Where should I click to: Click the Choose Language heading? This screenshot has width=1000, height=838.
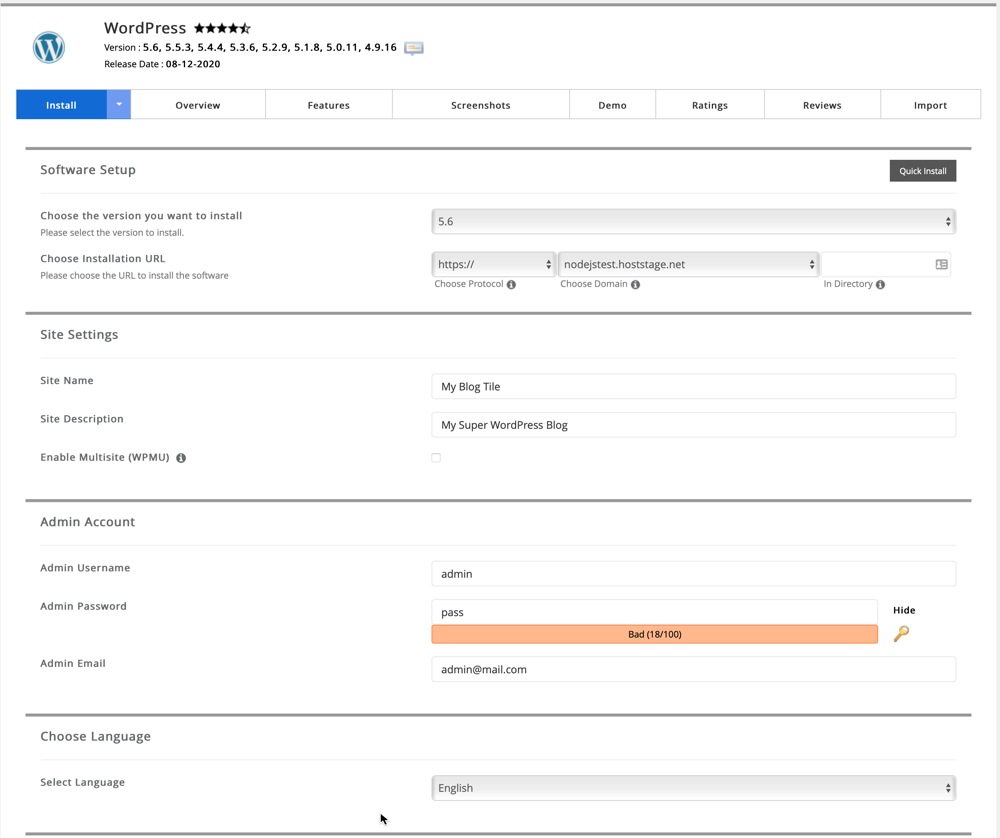[x=96, y=736]
